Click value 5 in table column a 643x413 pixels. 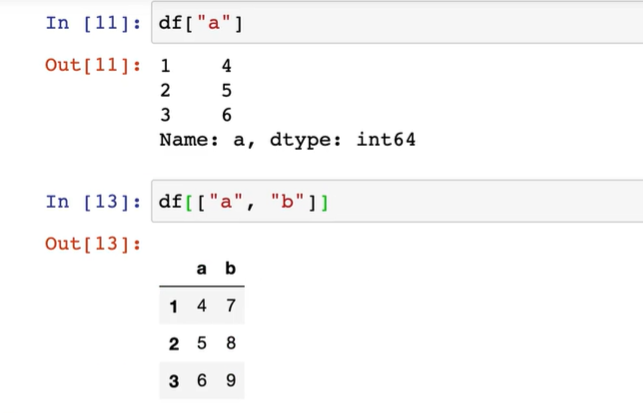click(x=201, y=343)
